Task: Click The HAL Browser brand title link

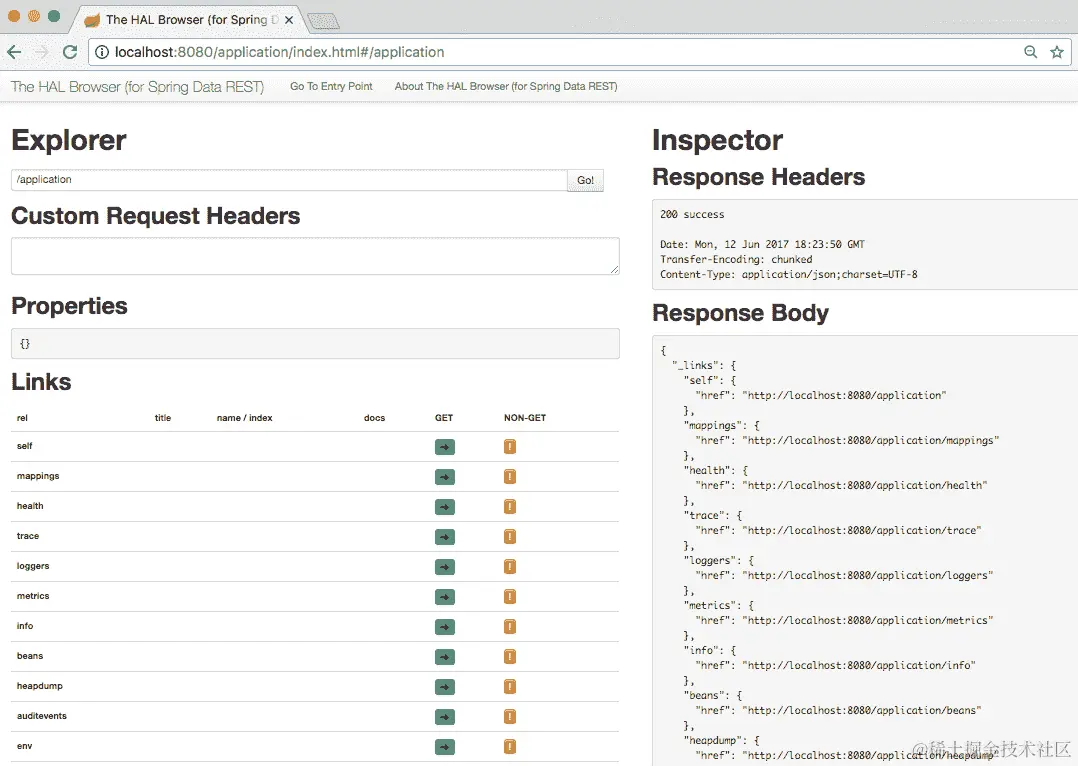Action: click(x=138, y=87)
